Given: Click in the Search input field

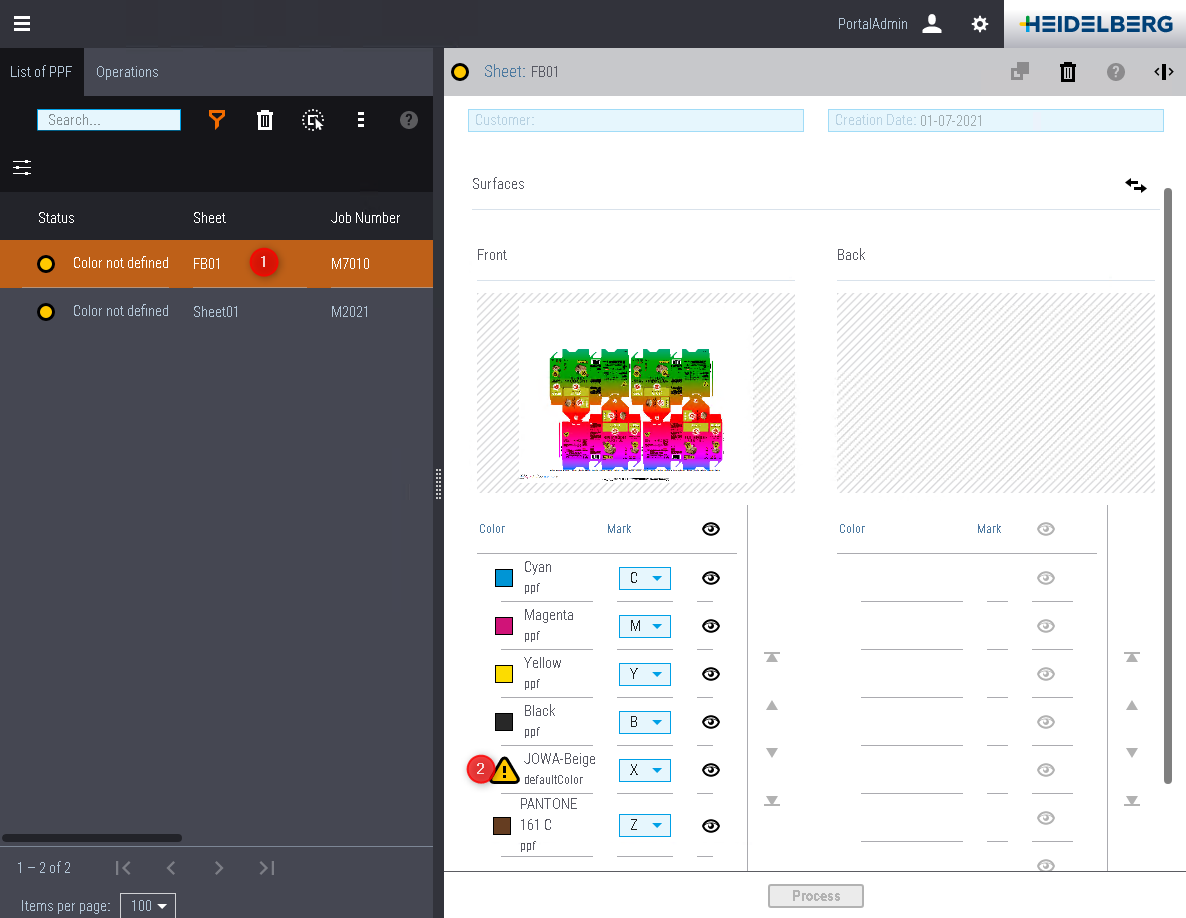Looking at the screenshot, I should tap(109, 120).
